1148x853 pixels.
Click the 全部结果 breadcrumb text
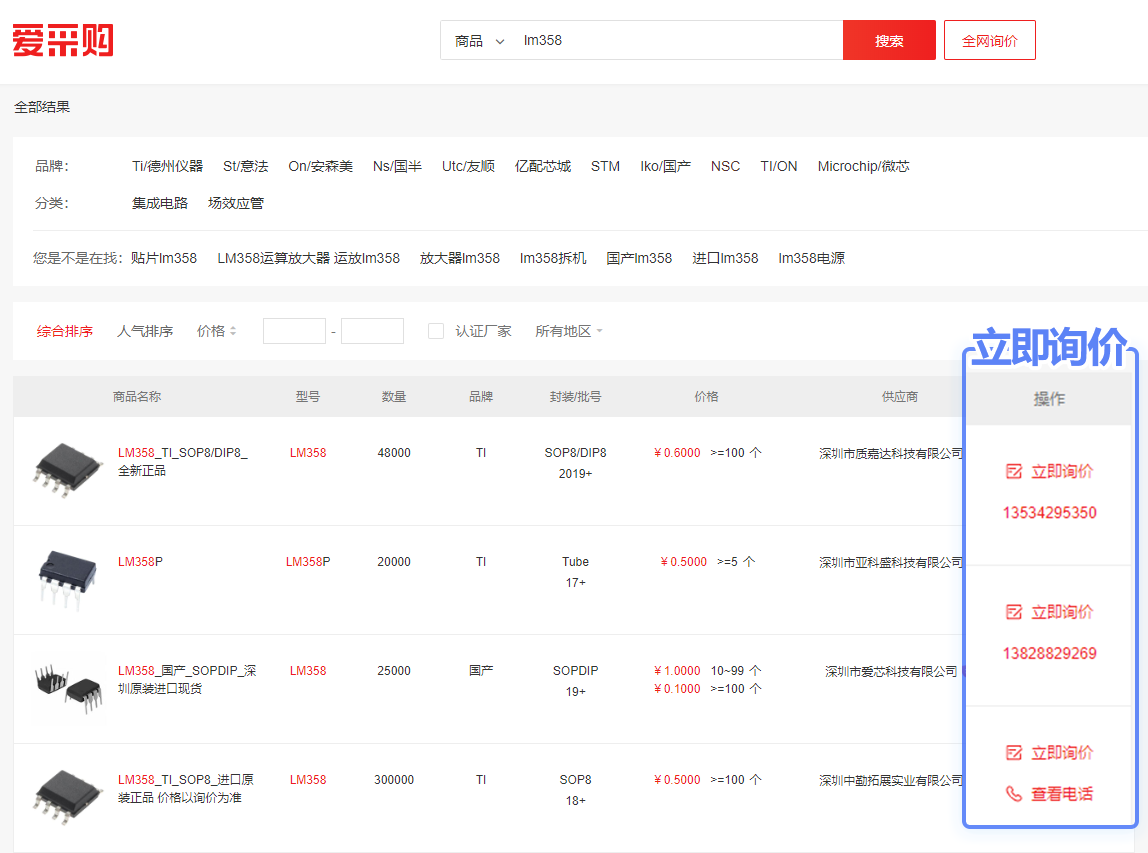point(42,107)
